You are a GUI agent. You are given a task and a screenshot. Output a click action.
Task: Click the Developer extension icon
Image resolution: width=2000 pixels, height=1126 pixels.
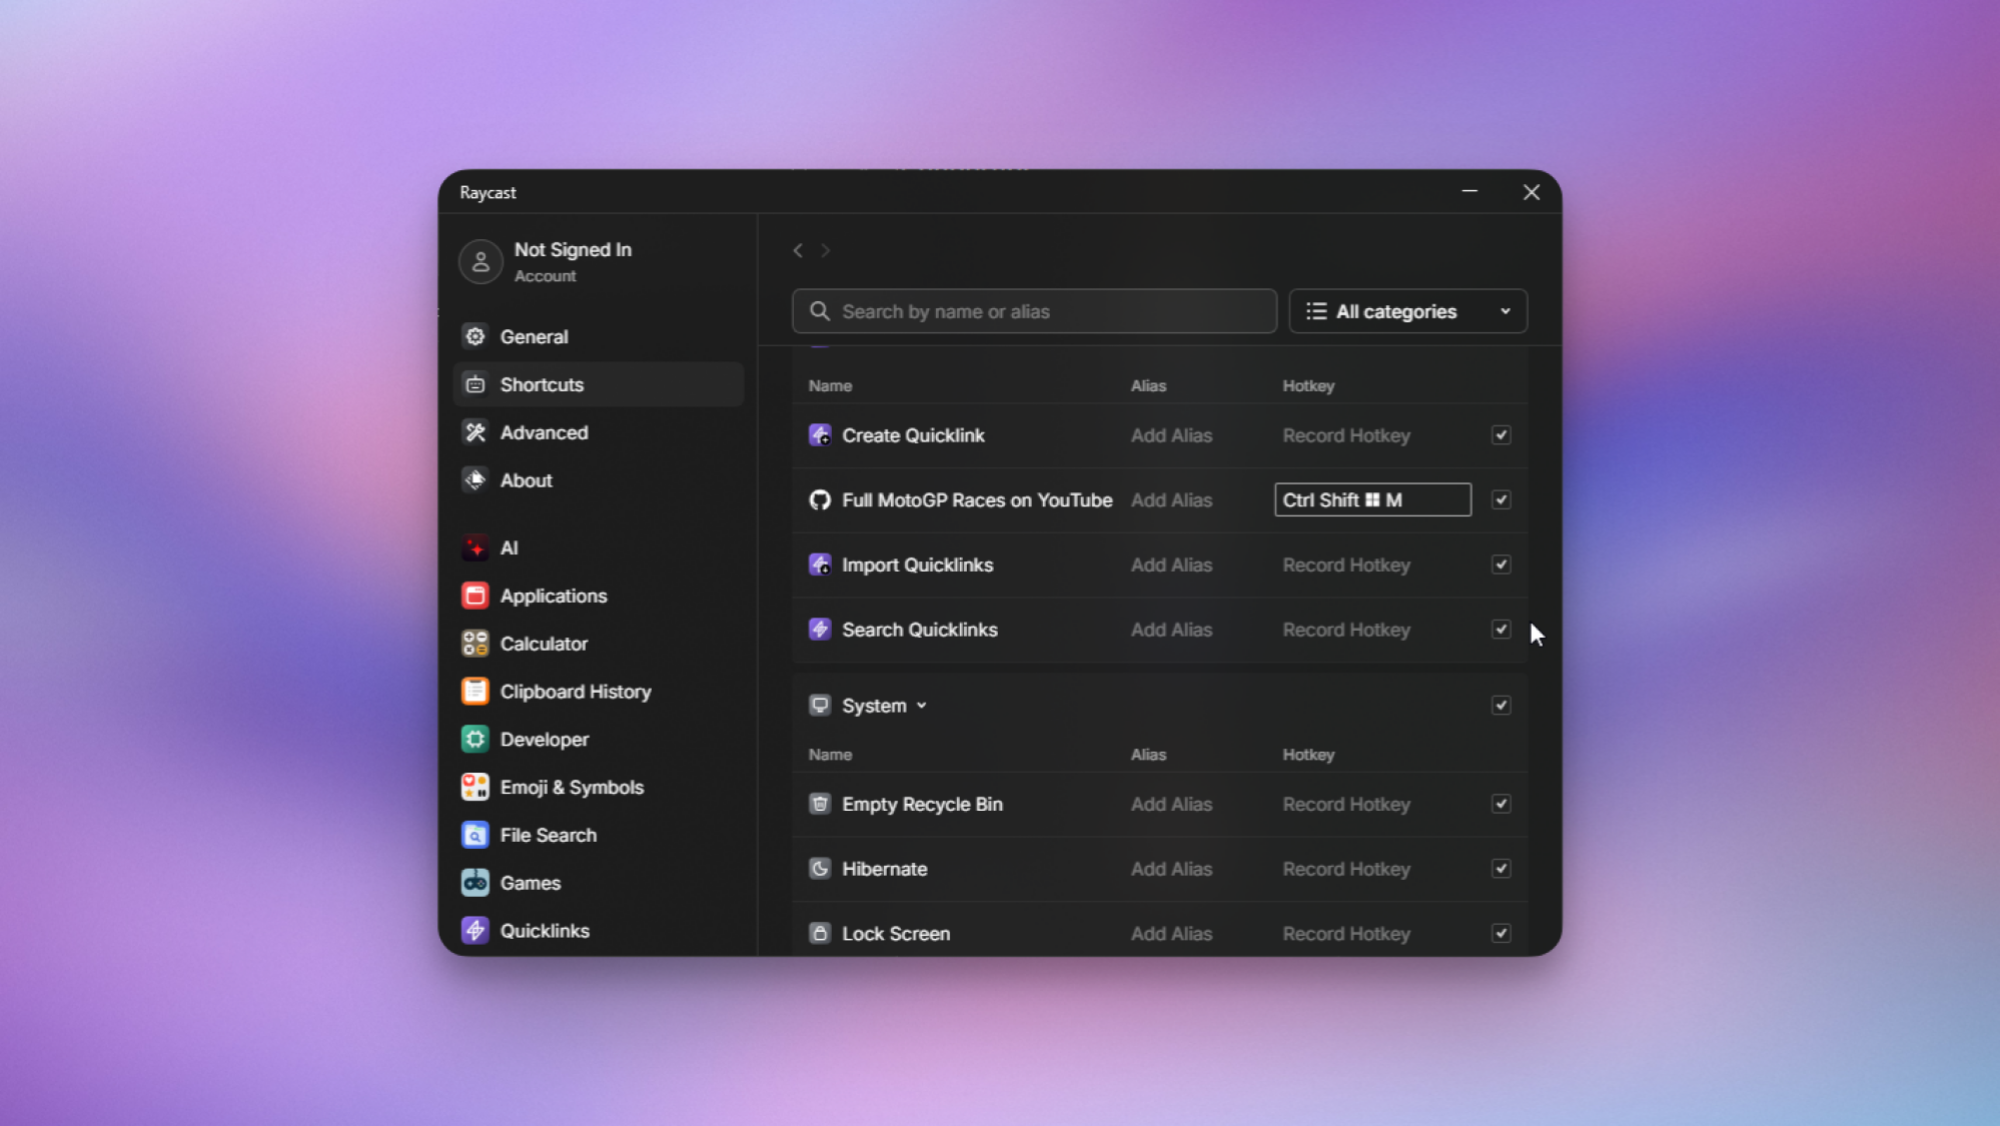(475, 739)
